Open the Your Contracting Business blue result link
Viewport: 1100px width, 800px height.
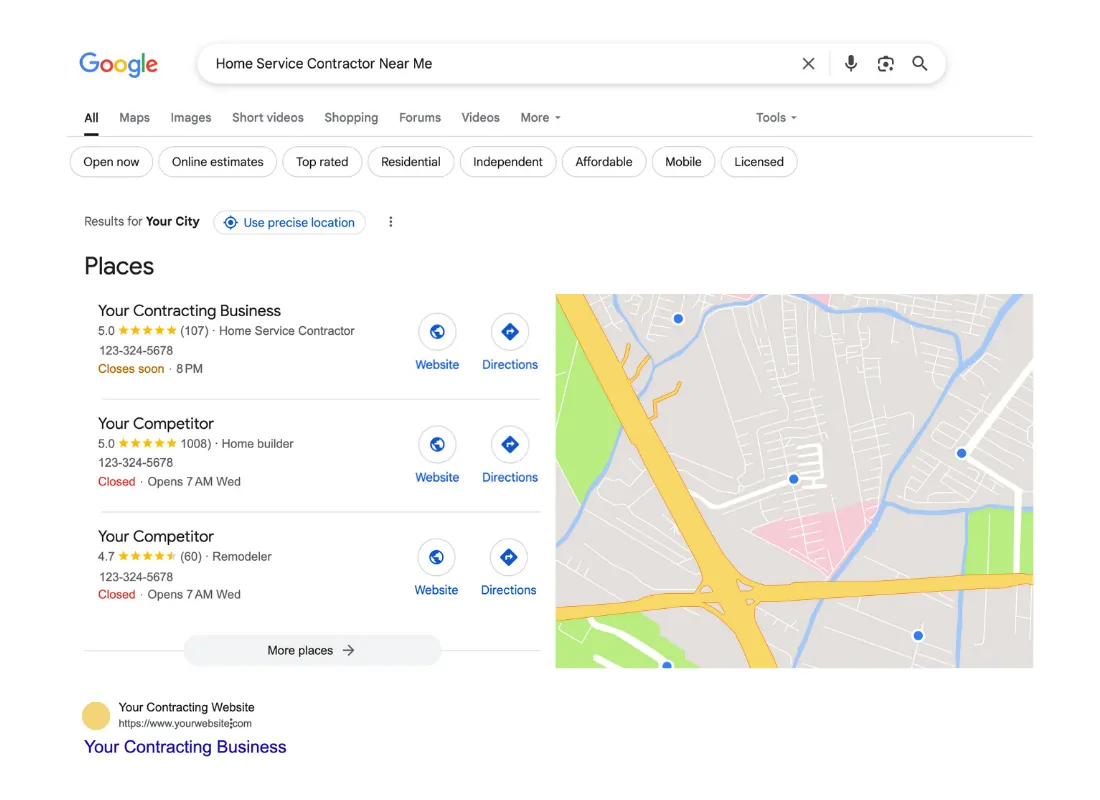(x=185, y=747)
